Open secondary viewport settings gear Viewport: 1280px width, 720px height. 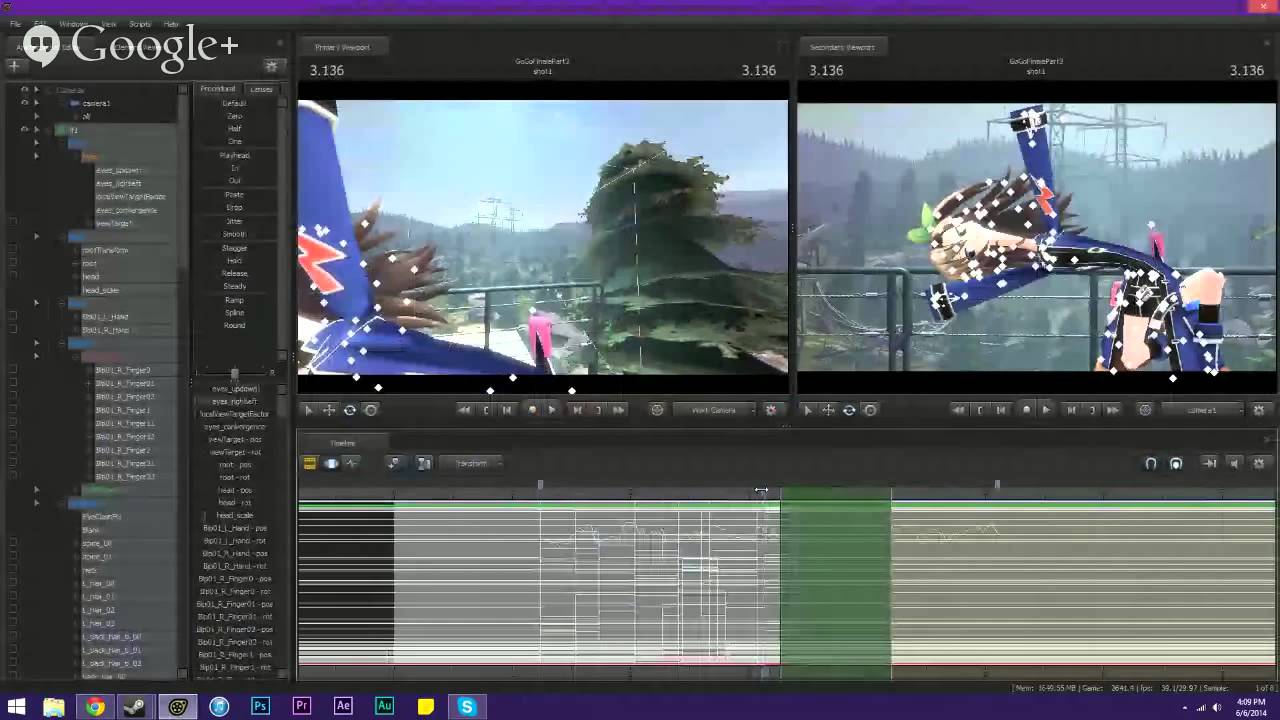tap(1259, 410)
